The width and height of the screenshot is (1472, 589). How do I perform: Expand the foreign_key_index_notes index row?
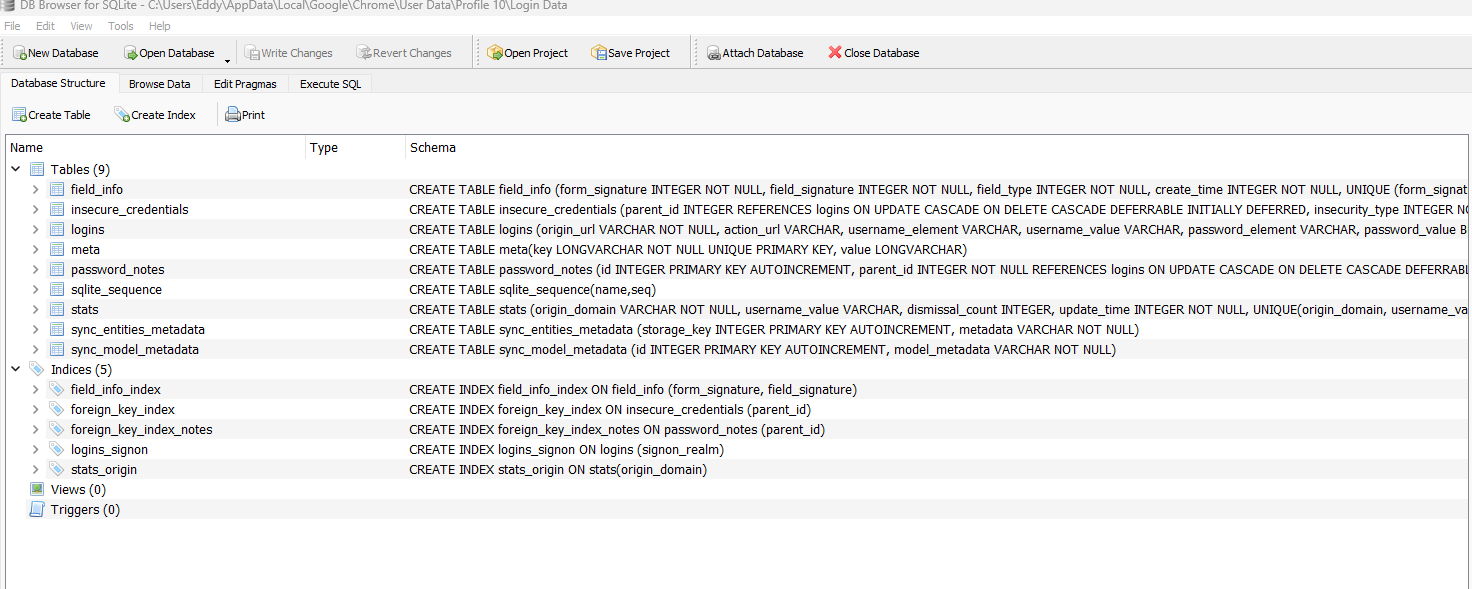pyautogui.click(x=35, y=429)
